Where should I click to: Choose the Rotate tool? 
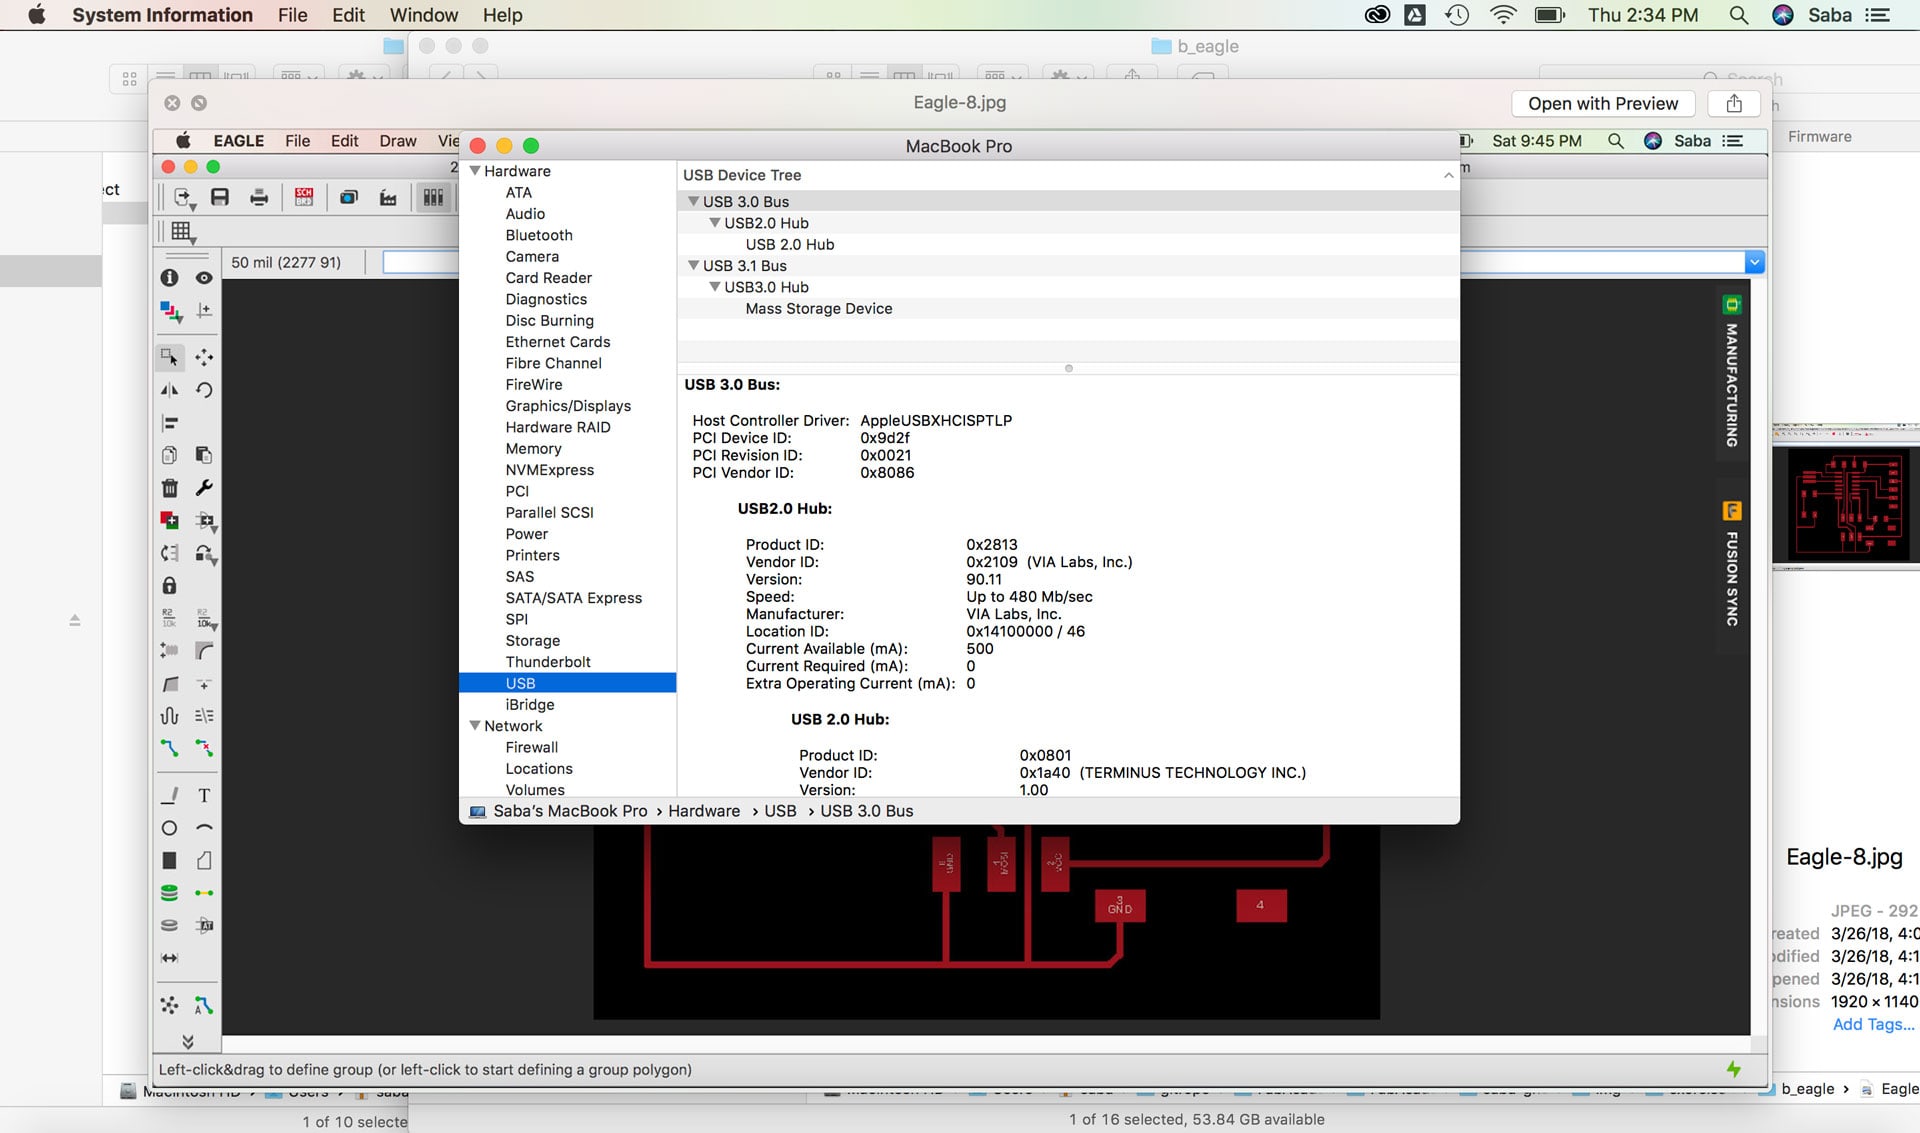coord(204,390)
